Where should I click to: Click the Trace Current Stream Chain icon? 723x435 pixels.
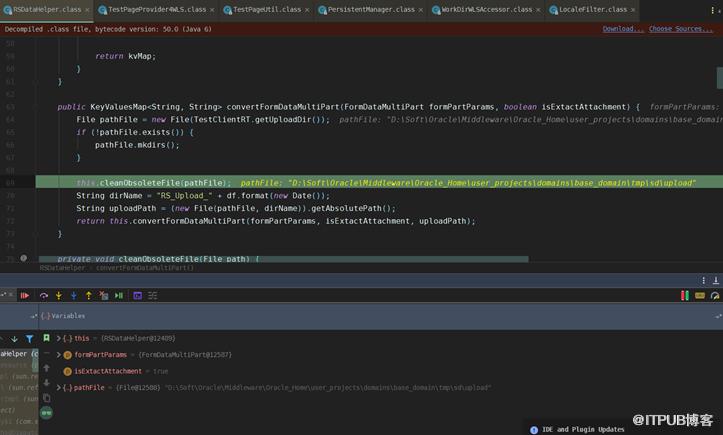click(153, 296)
